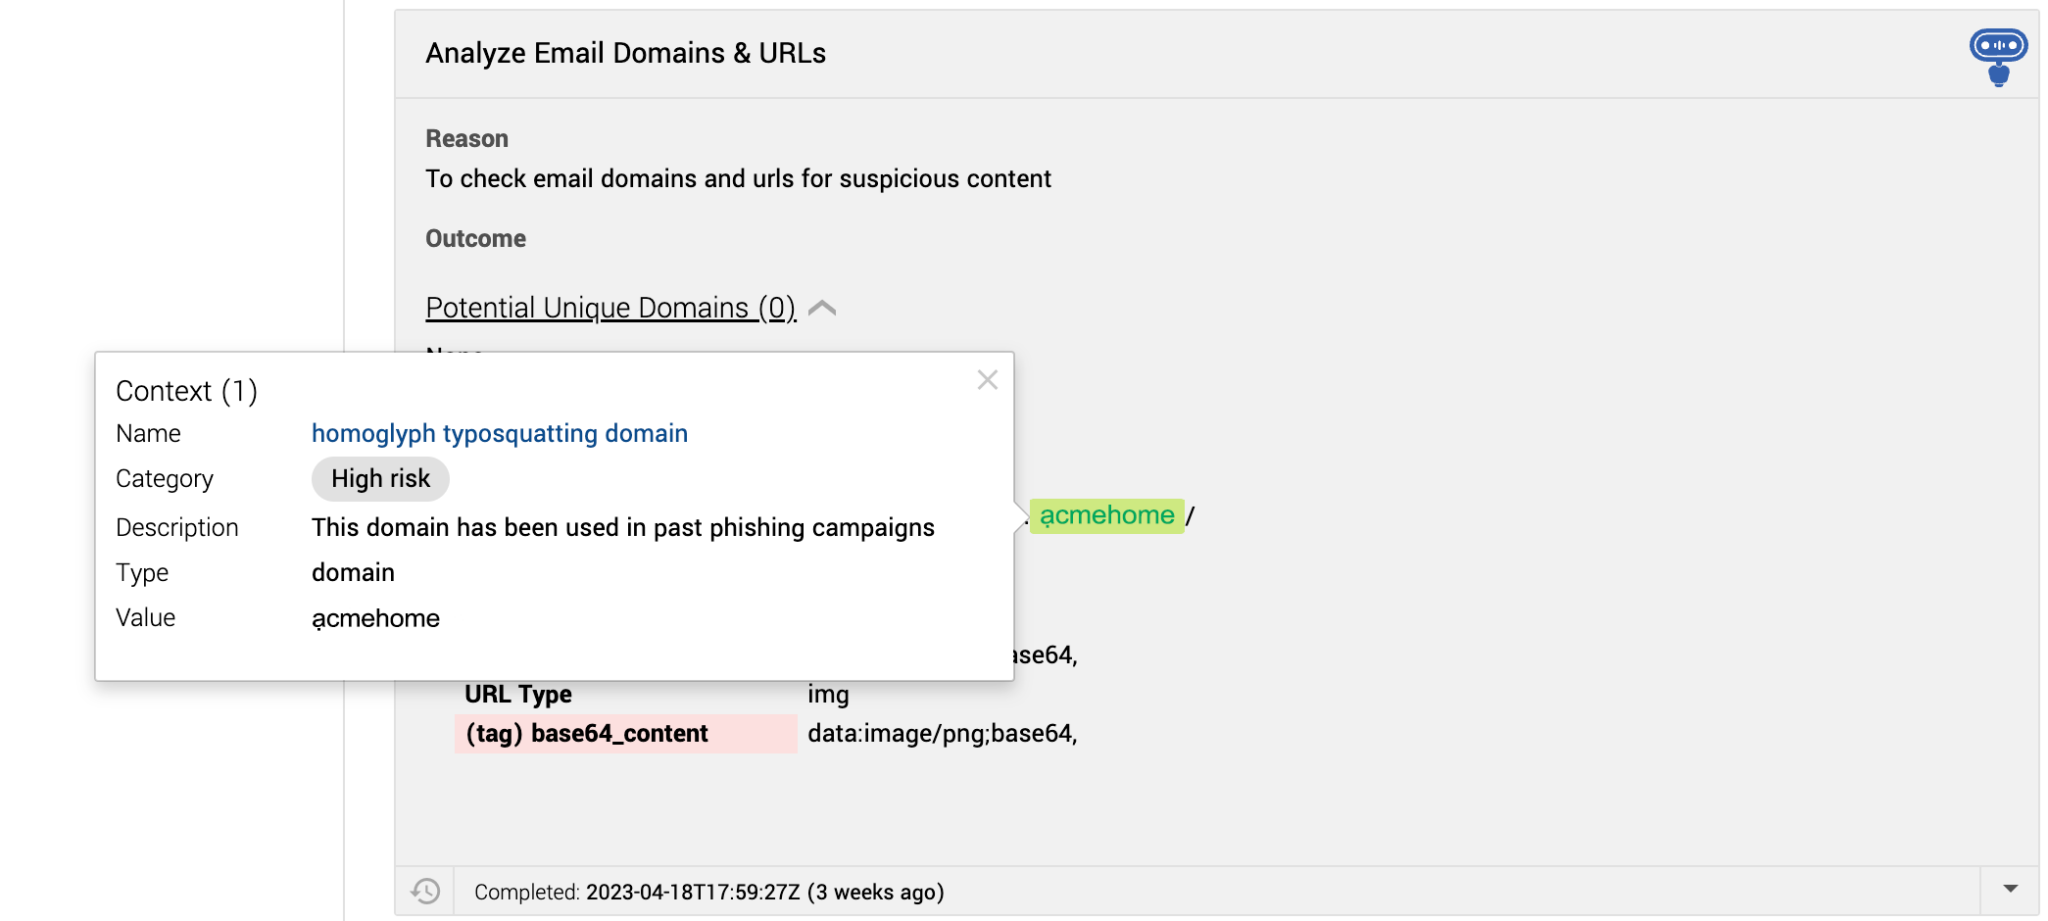Click the Type row labeled domain

353,572
